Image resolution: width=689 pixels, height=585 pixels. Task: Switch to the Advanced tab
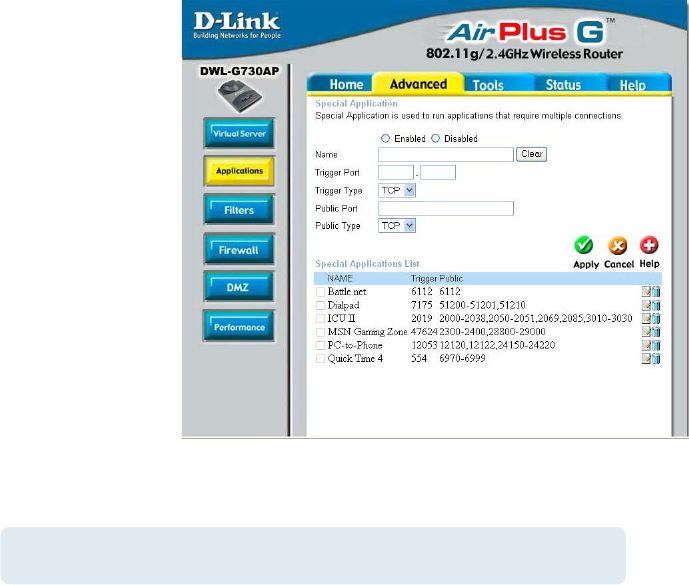[418, 84]
